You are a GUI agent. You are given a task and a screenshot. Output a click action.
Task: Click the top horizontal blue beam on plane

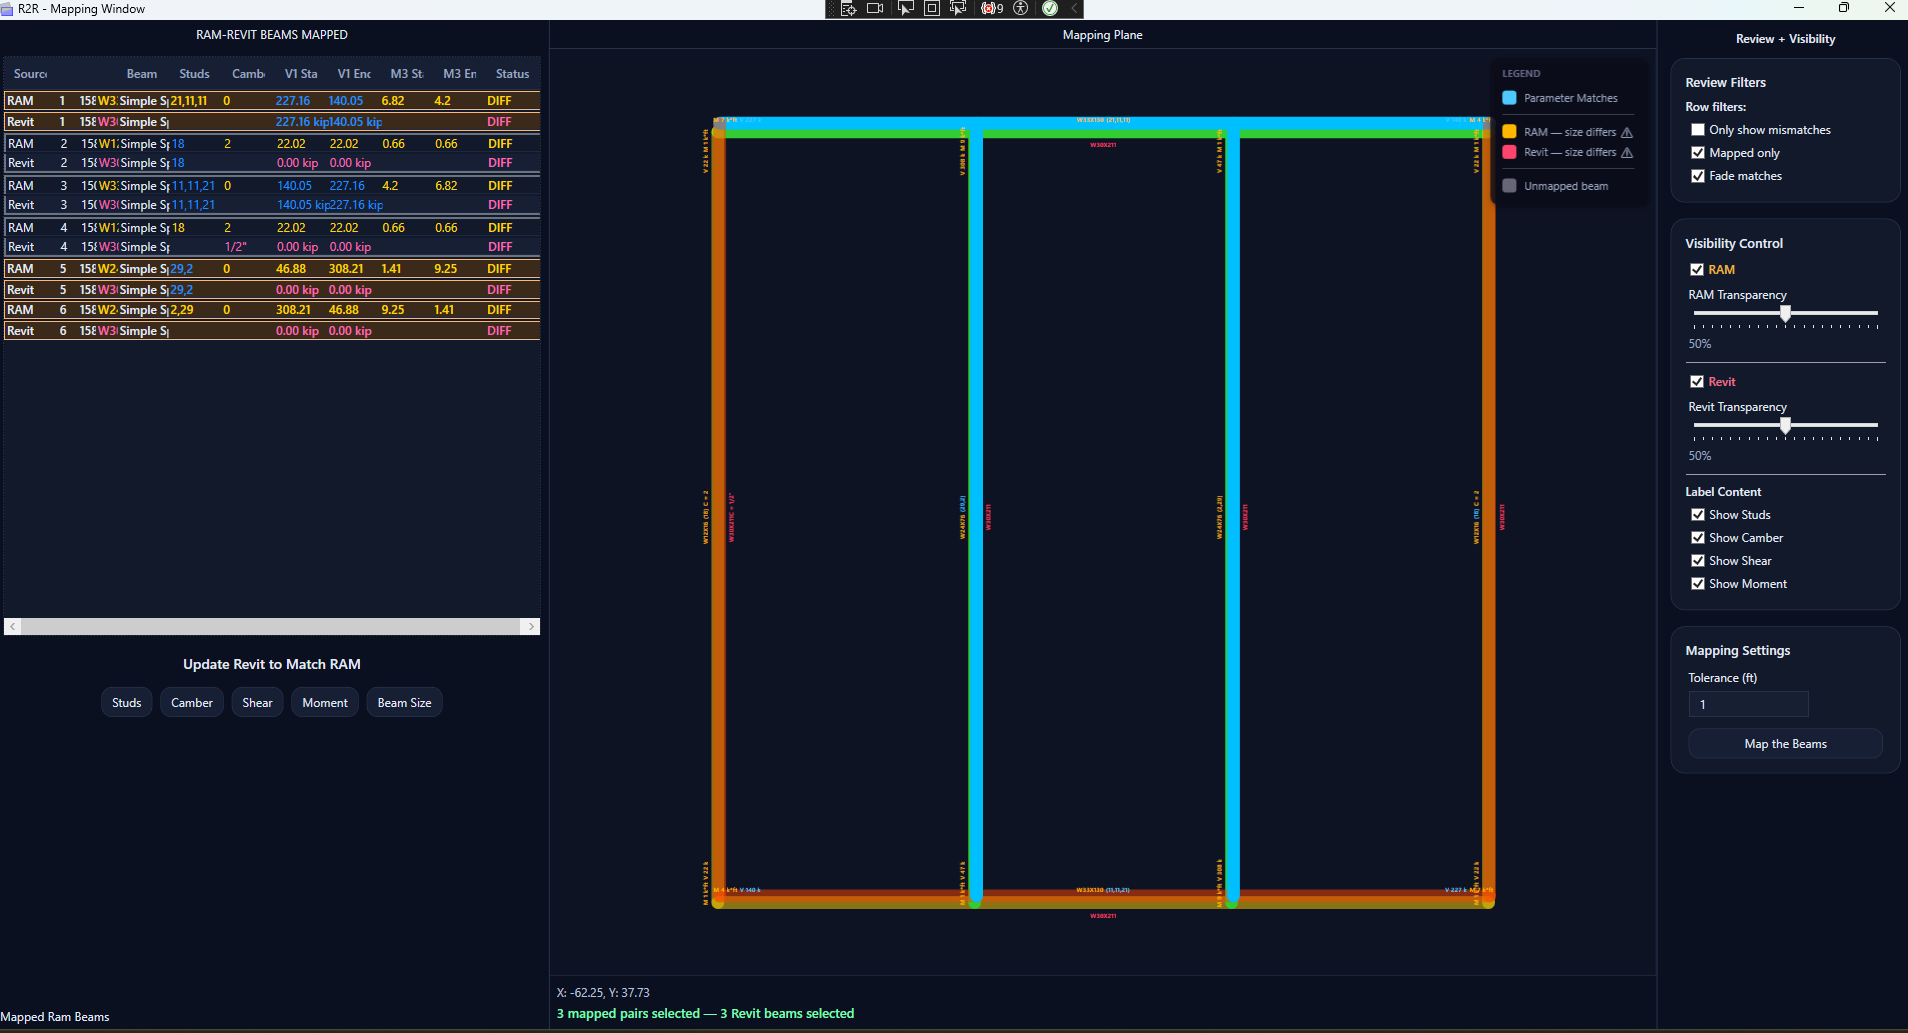[x=1103, y=123]
